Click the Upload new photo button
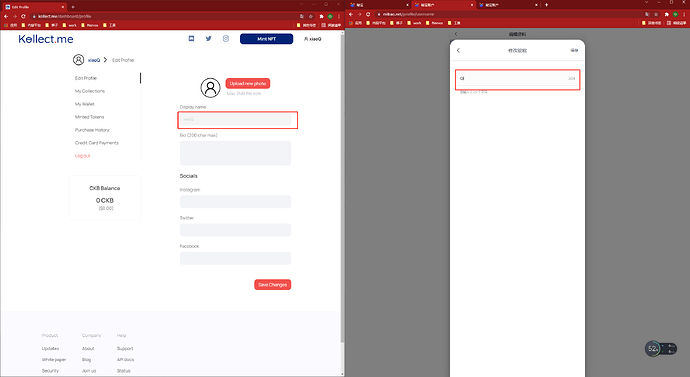The width and height of the screenshot is (690, 377). pyautogui.click(x=248, y=83)
